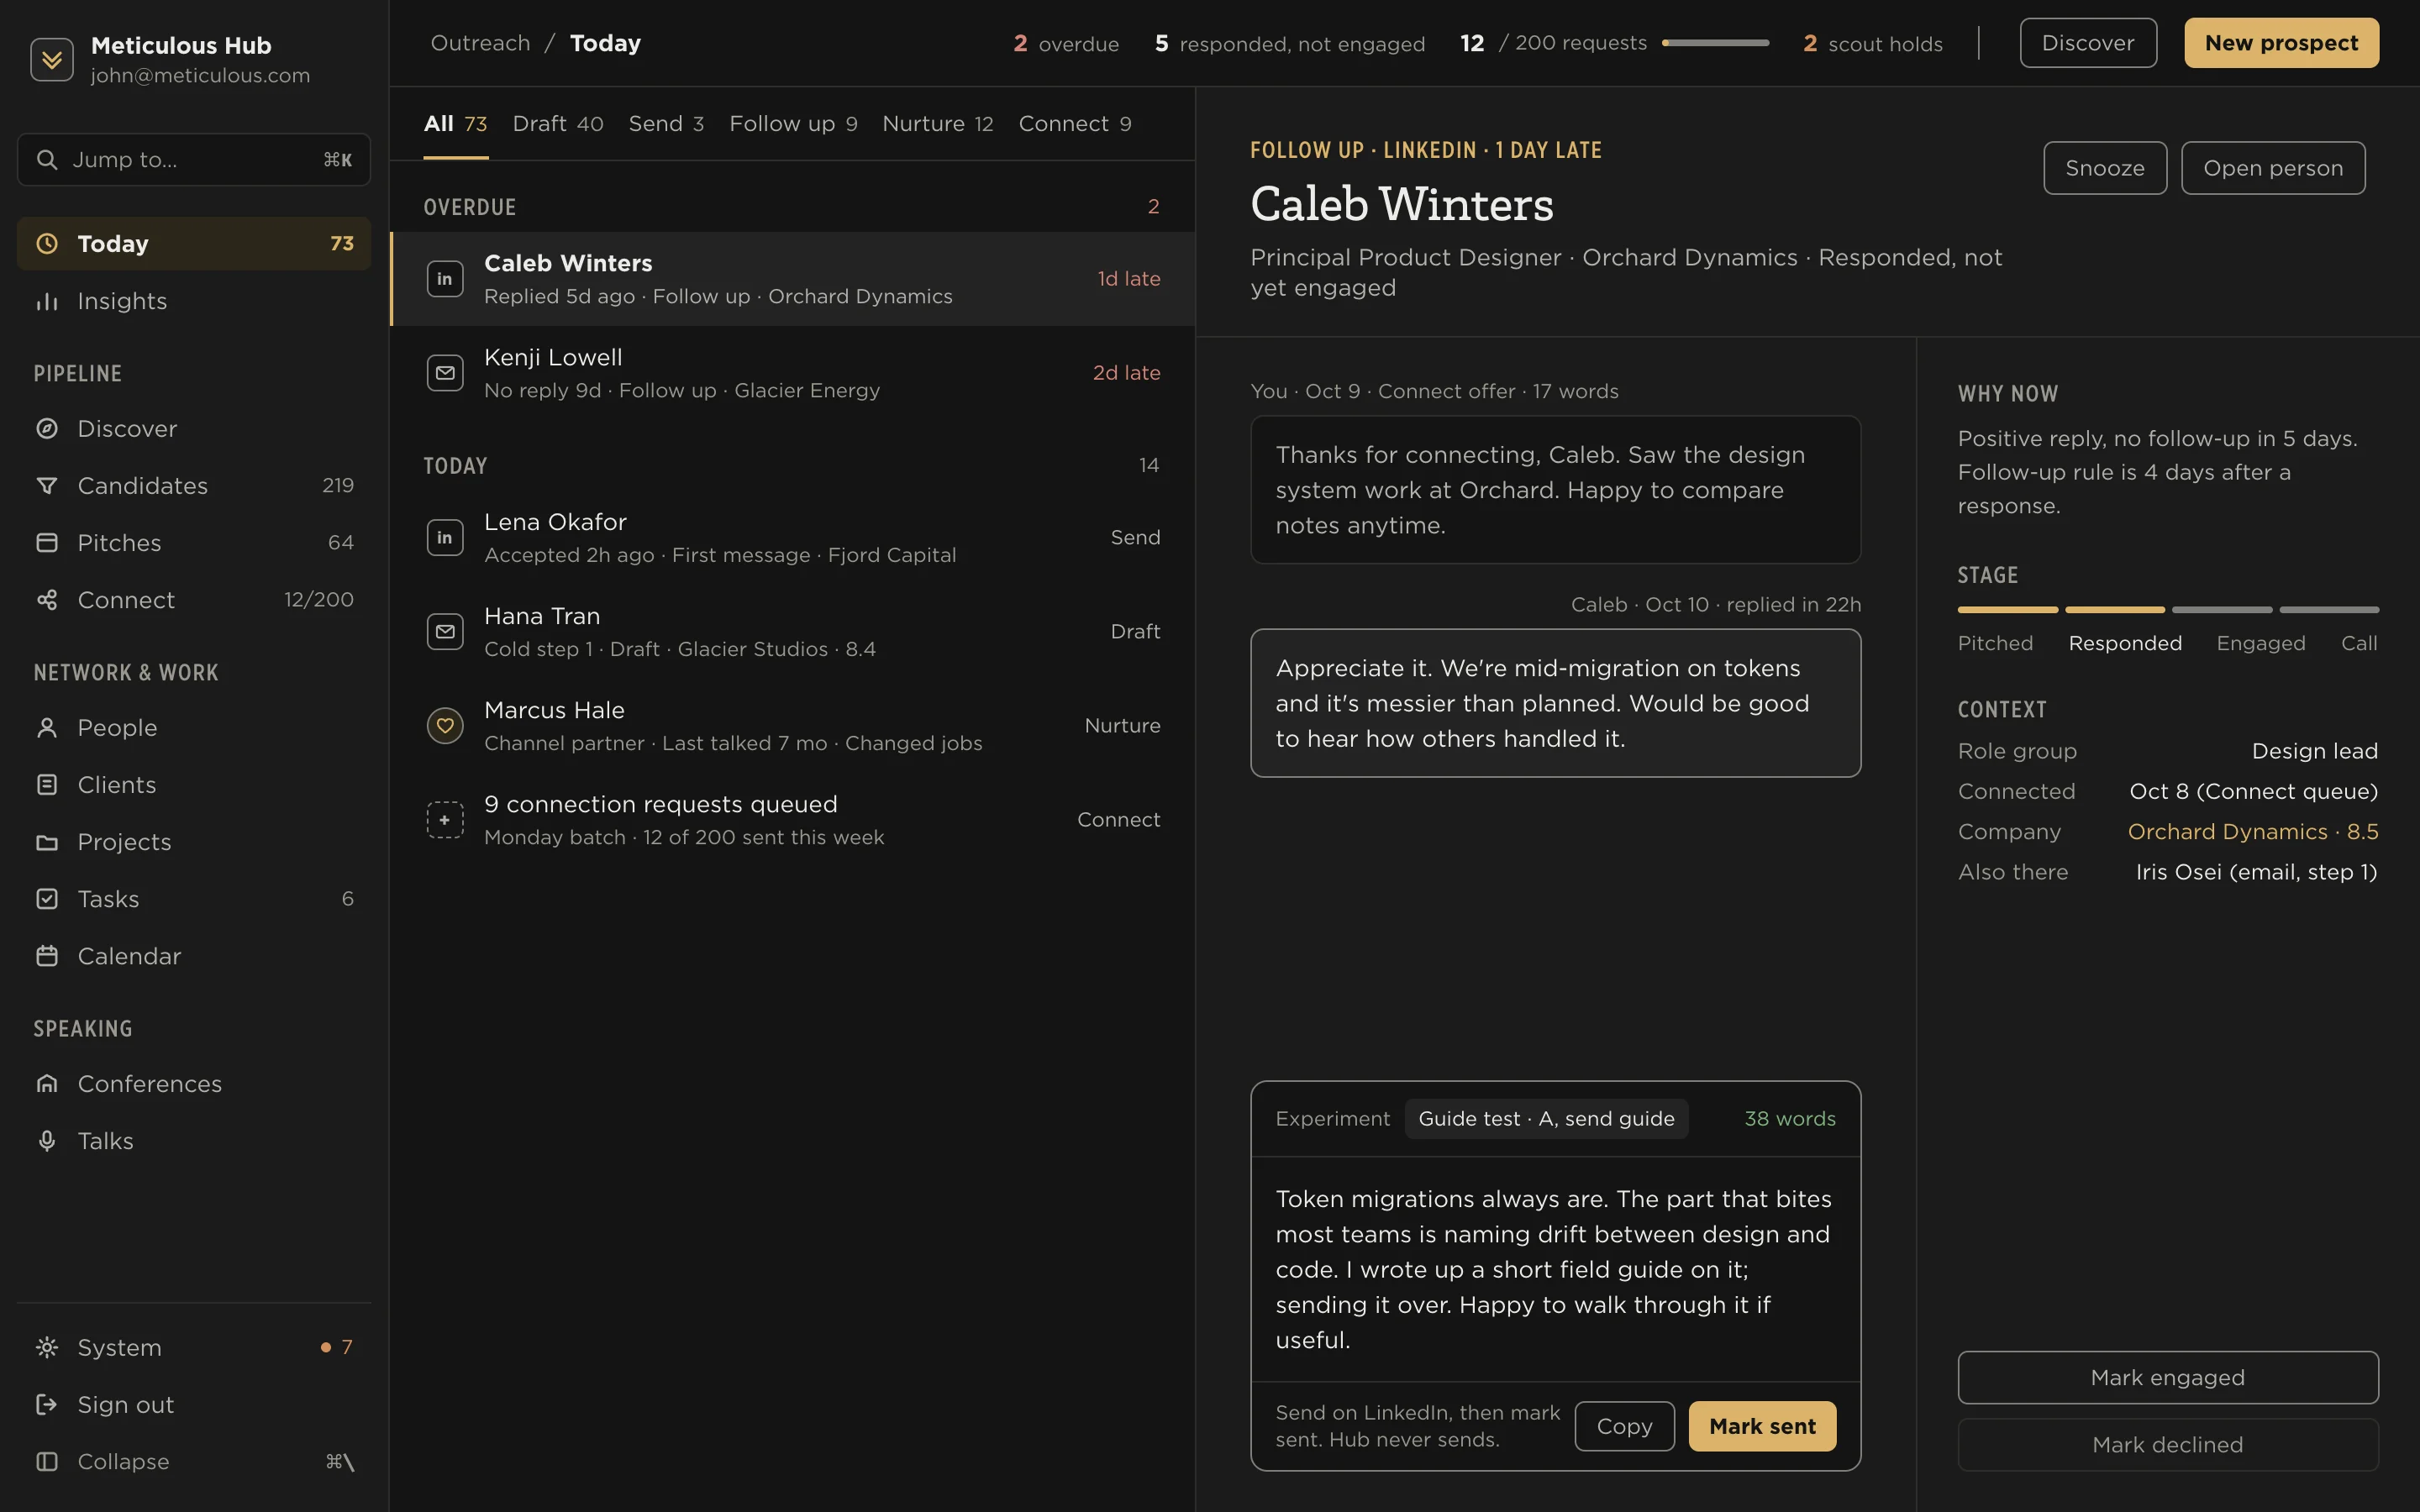Click the Pitches card icon

tap(47, 542)
